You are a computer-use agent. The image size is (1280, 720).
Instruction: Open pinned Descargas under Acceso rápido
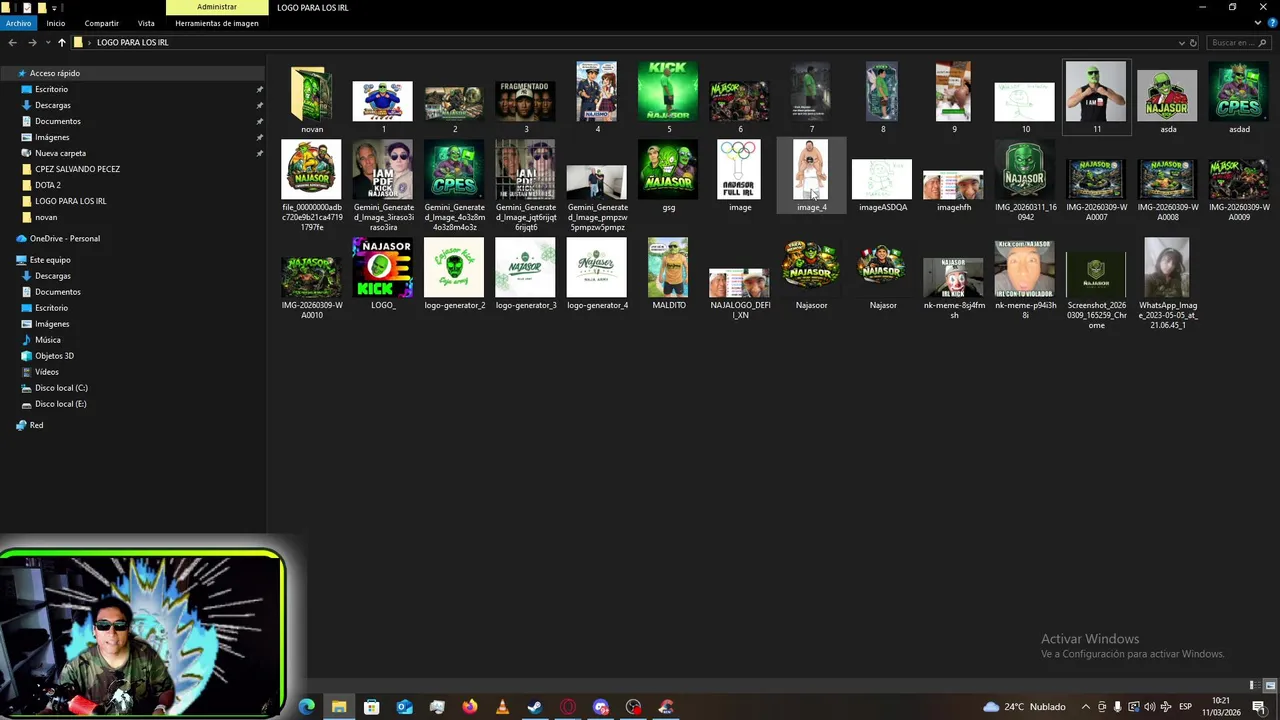tap(53, 105)
